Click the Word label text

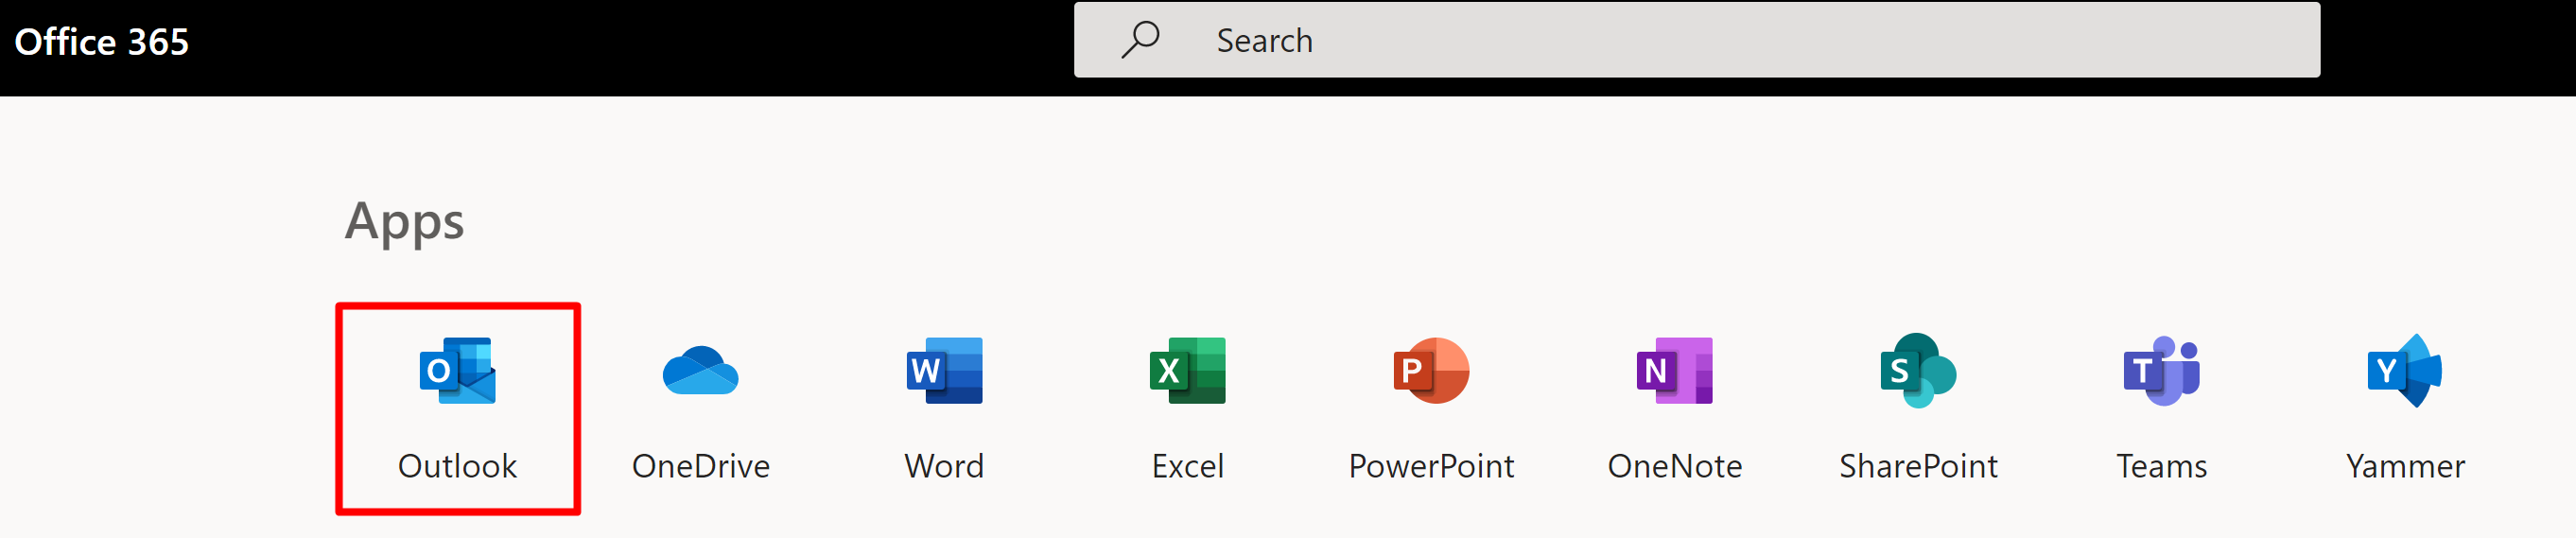[x=944, y=466]
